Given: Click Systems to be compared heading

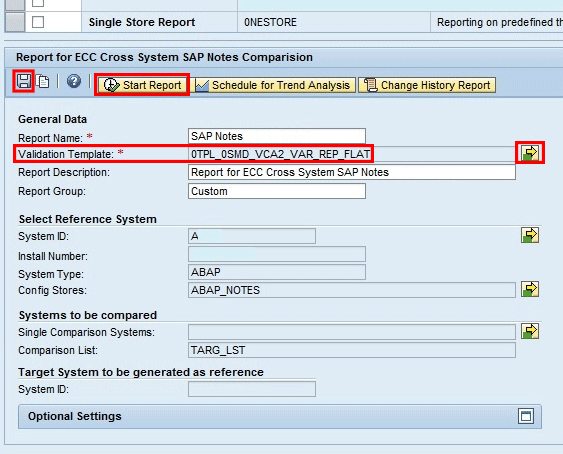Looking at the screenshot, I should [x=88, y=315].
